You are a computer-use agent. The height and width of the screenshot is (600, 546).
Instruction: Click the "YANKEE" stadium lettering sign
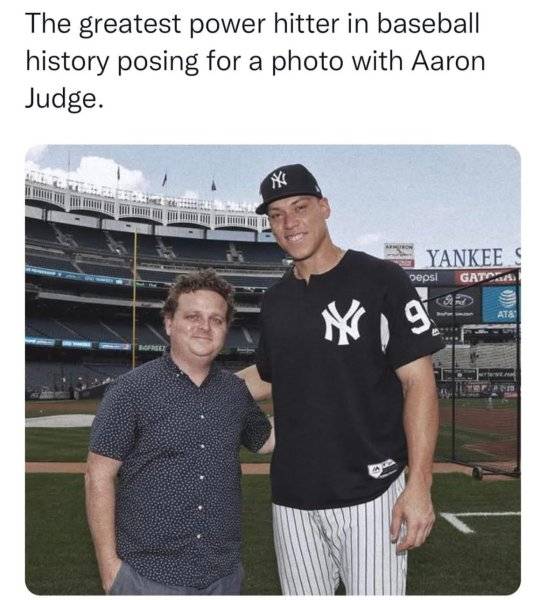(465, 258)
